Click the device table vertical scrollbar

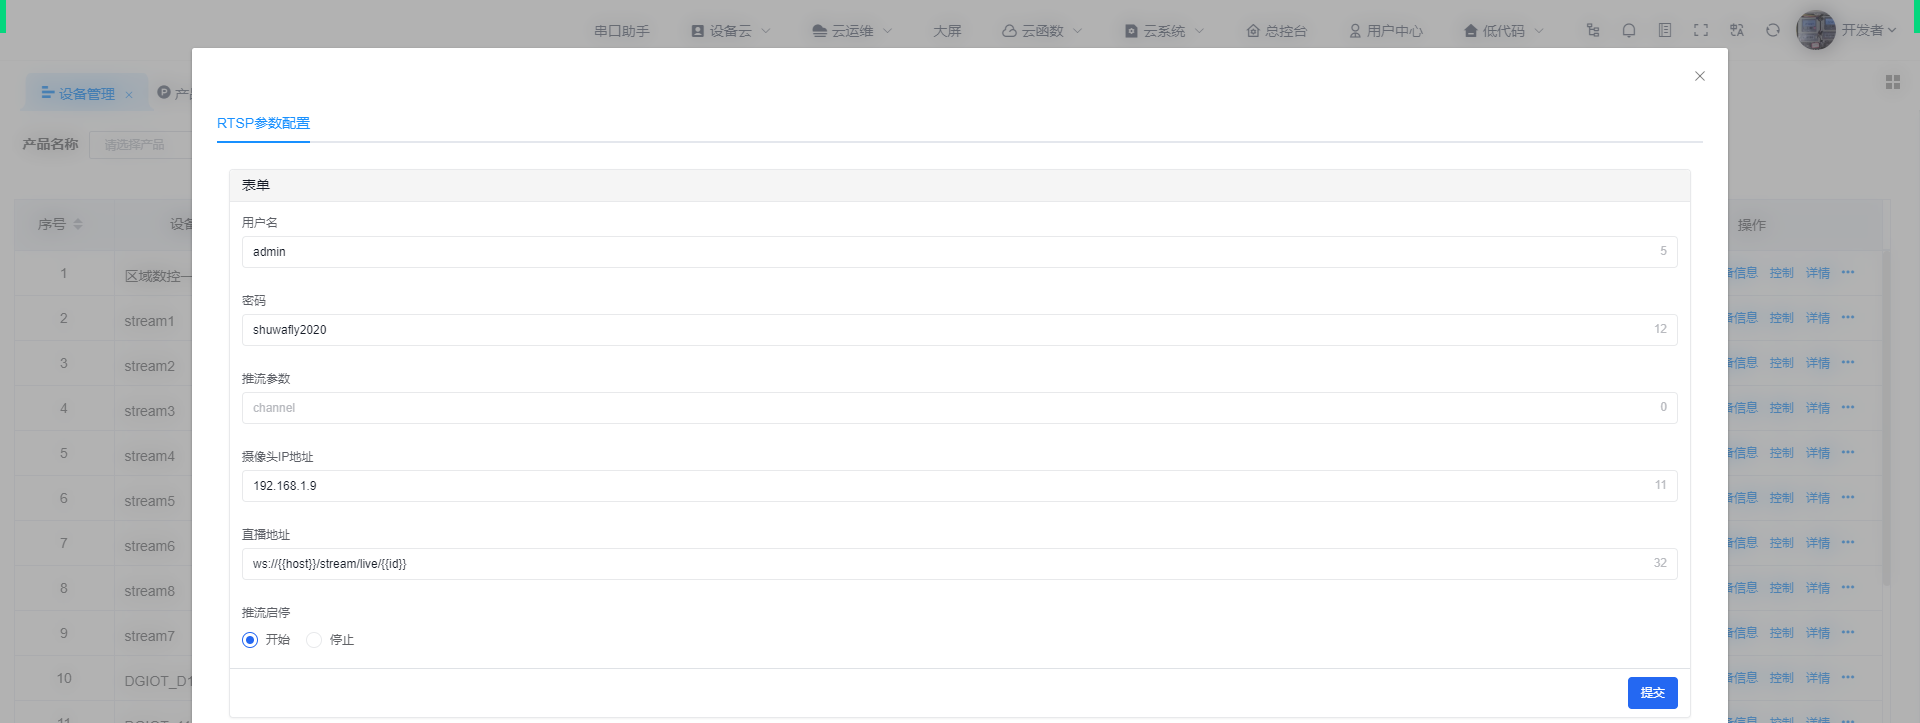click(1887, 417)
